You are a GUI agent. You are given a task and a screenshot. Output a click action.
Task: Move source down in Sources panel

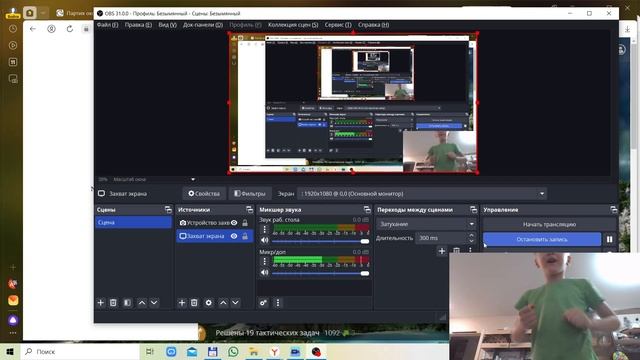click(235, 302)
